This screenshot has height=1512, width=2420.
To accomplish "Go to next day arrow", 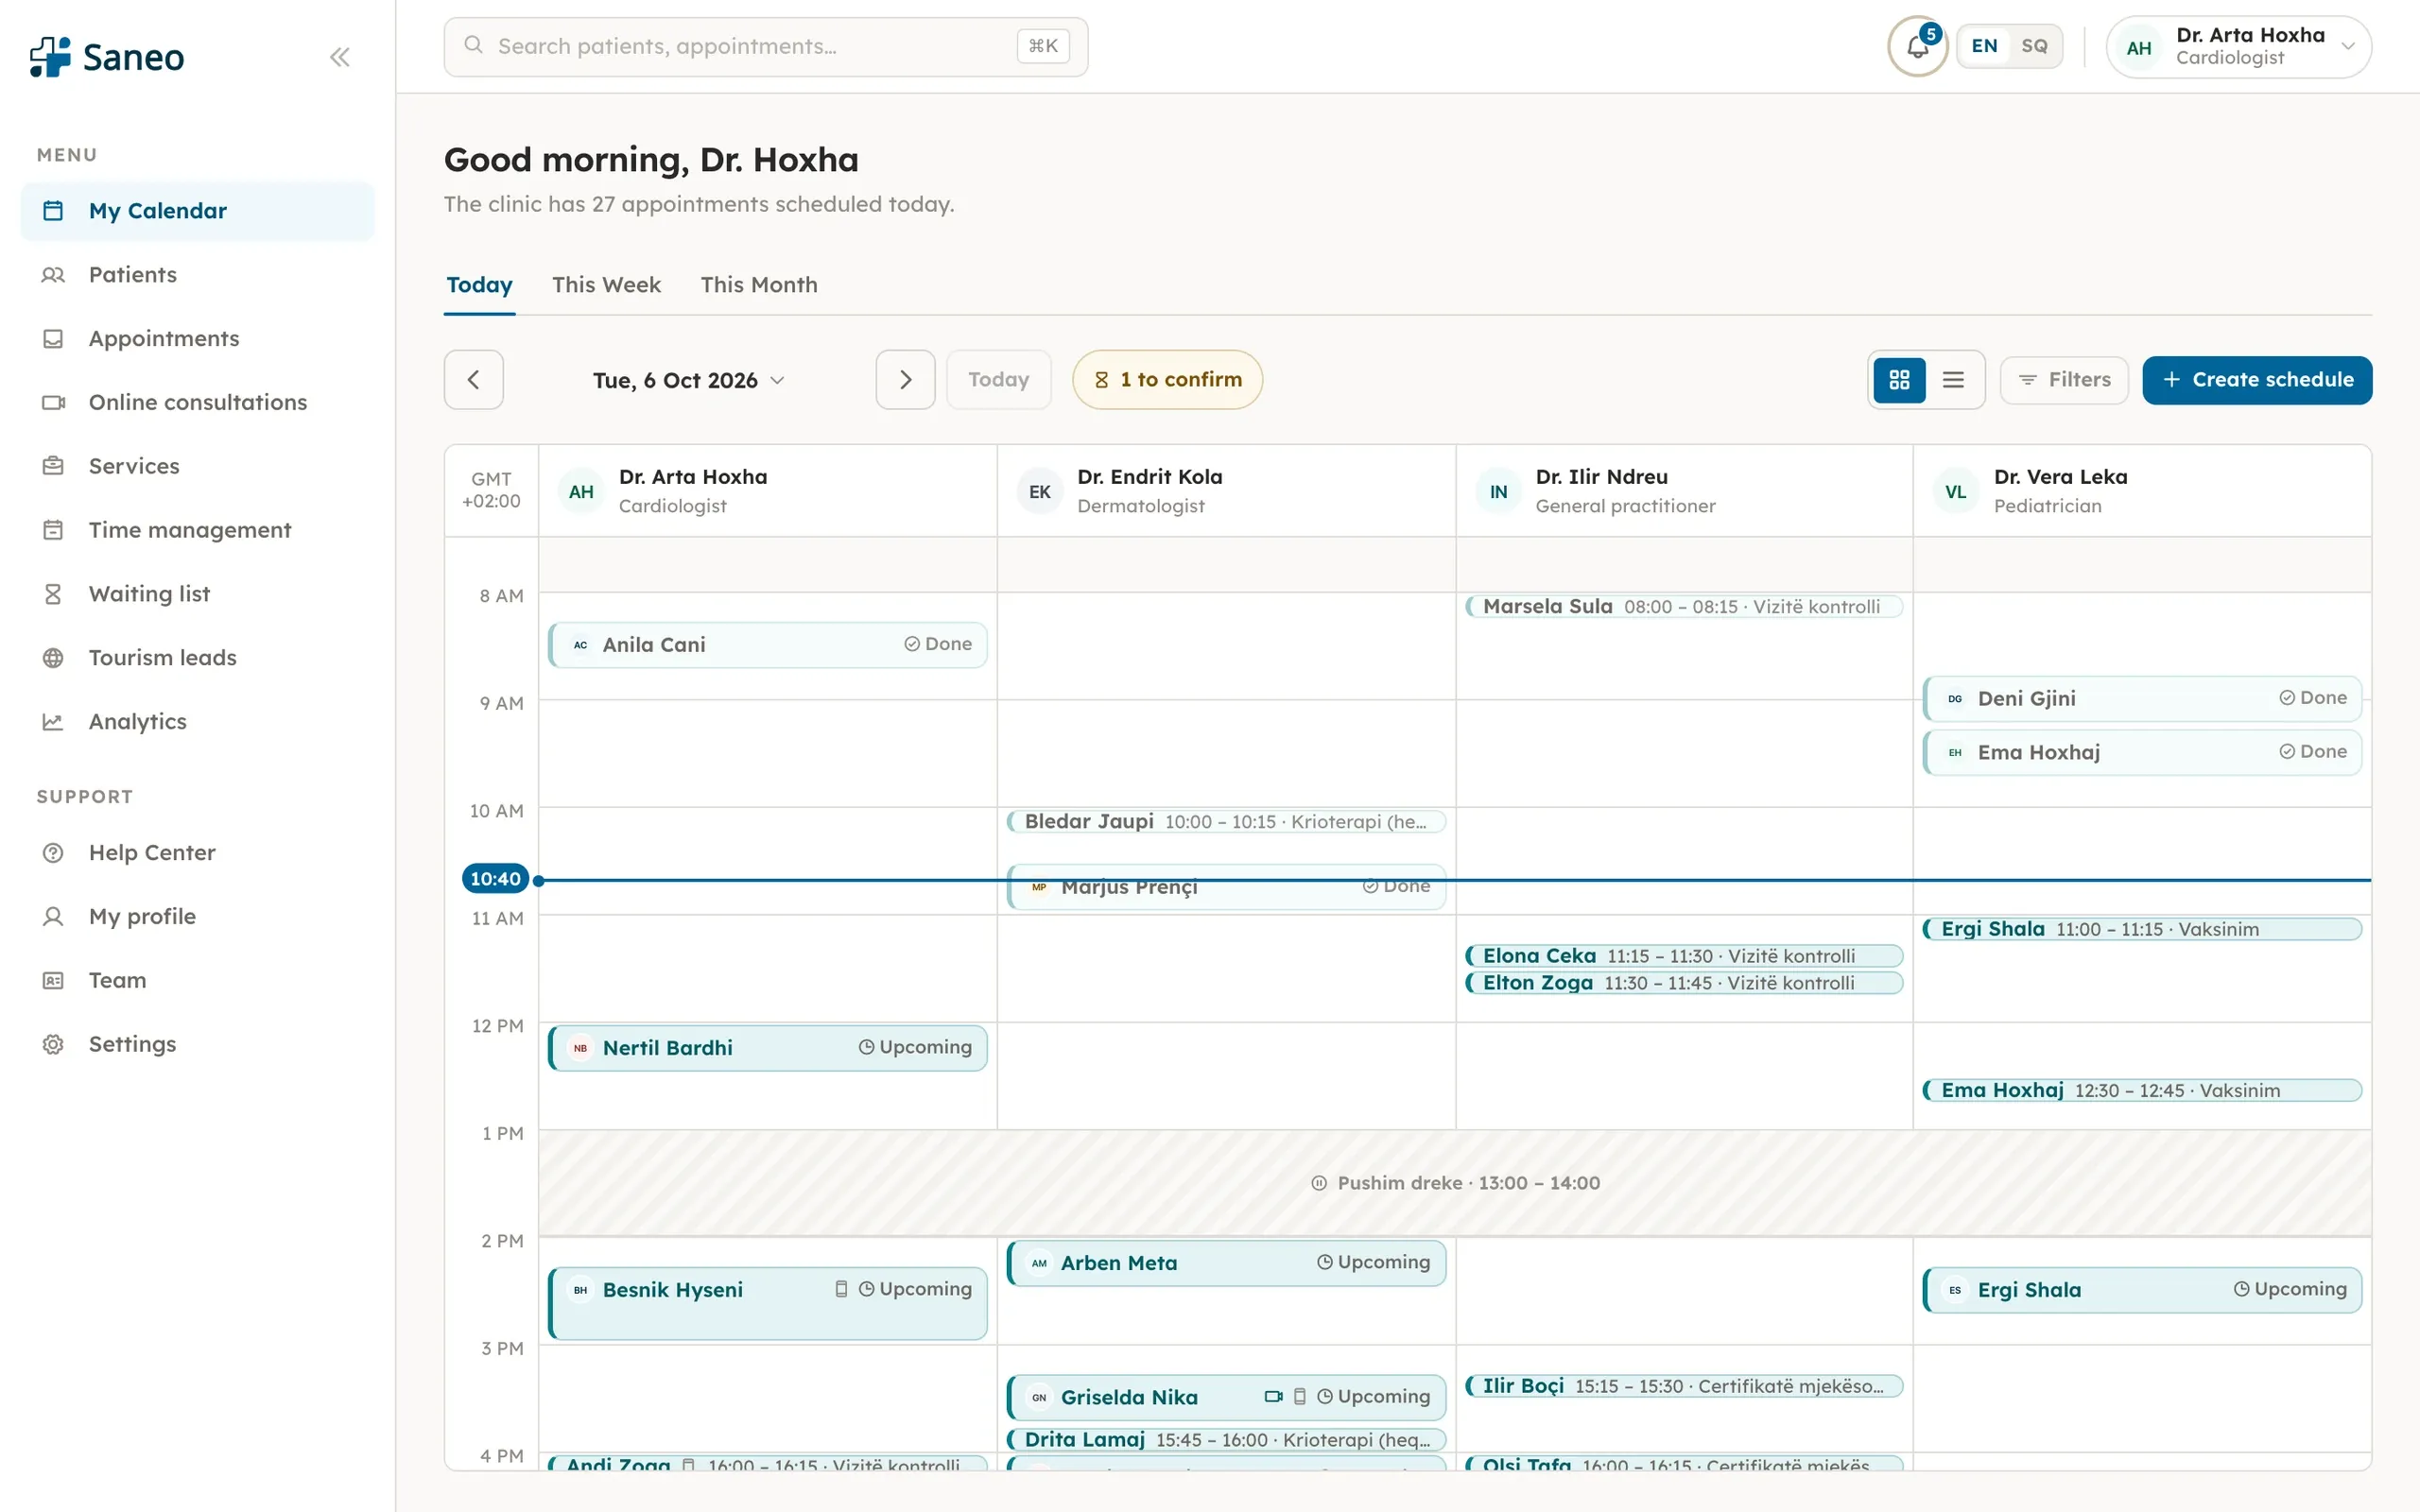I will click(905, 380).
